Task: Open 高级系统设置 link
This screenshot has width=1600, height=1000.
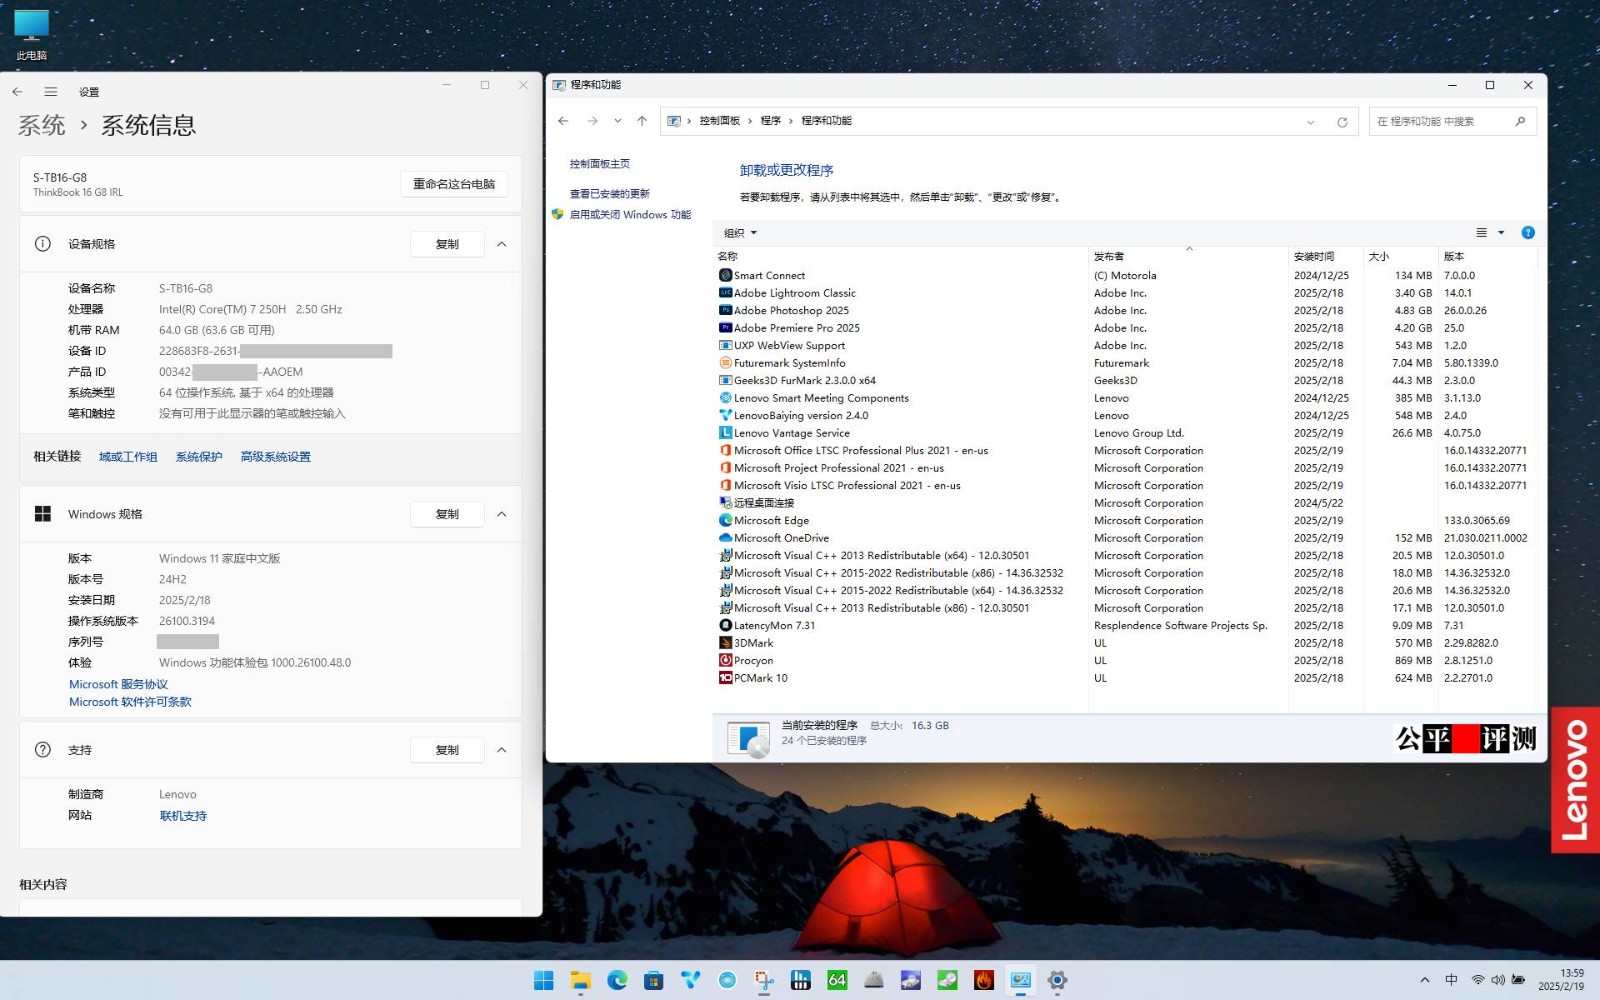Action: pos(275,457)
